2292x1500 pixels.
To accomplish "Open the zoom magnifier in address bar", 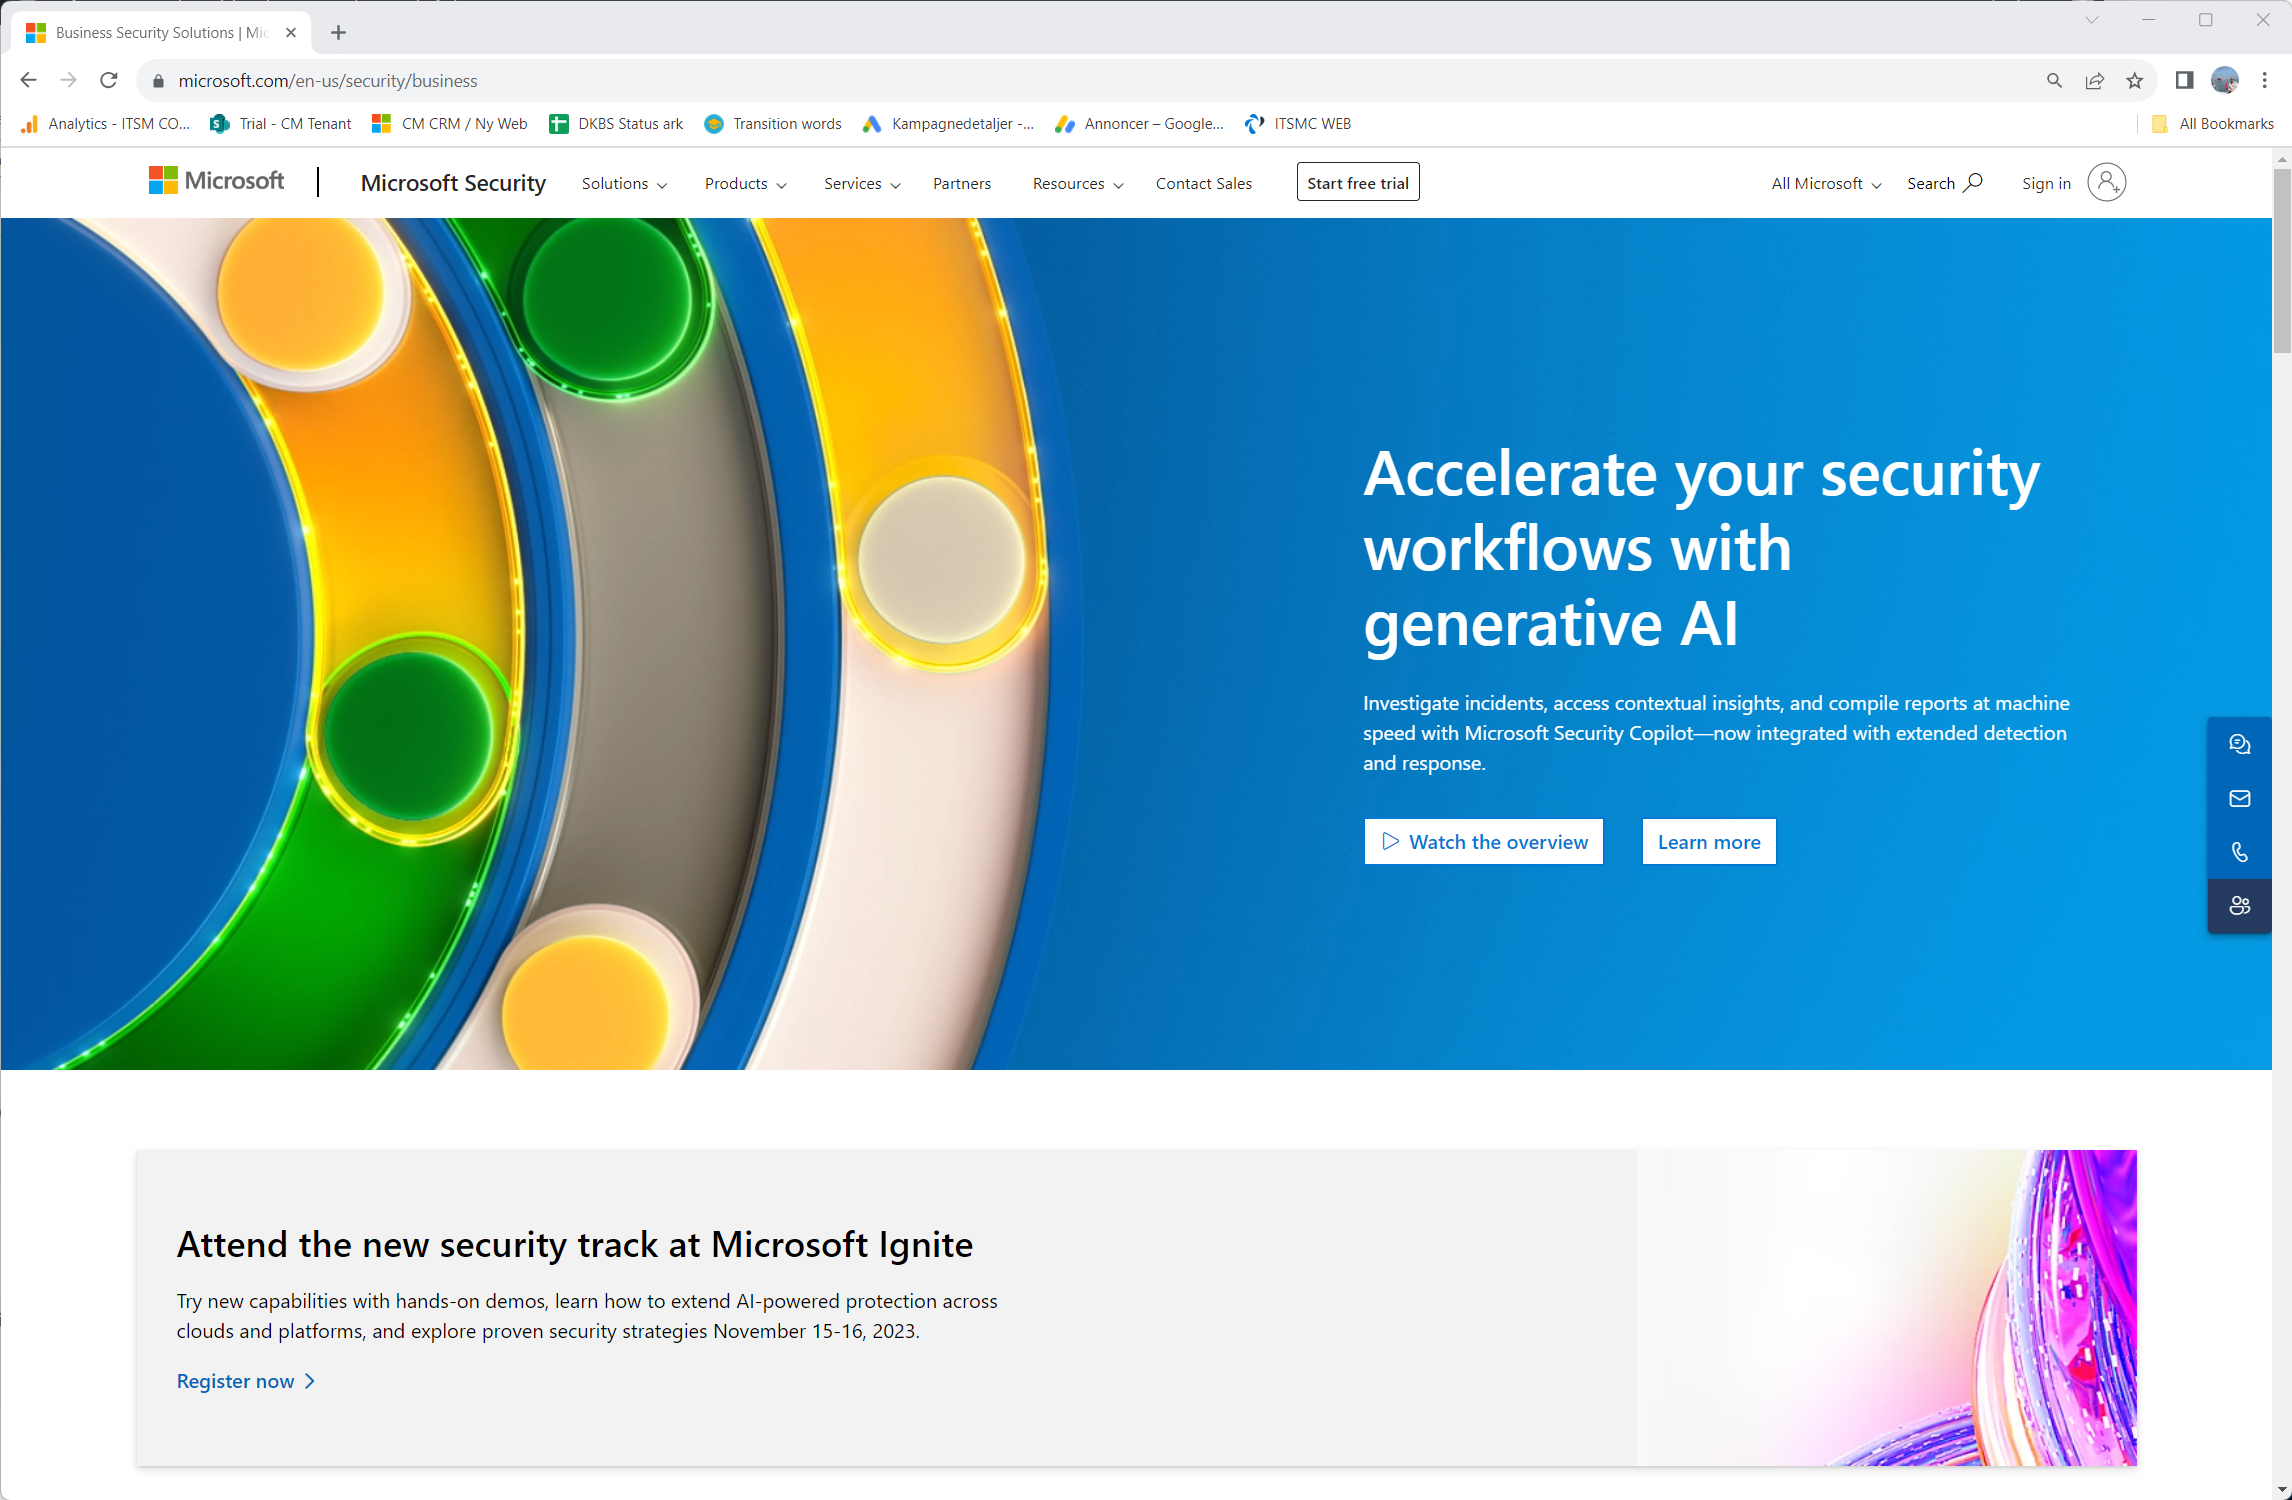I will (2054, 81).
